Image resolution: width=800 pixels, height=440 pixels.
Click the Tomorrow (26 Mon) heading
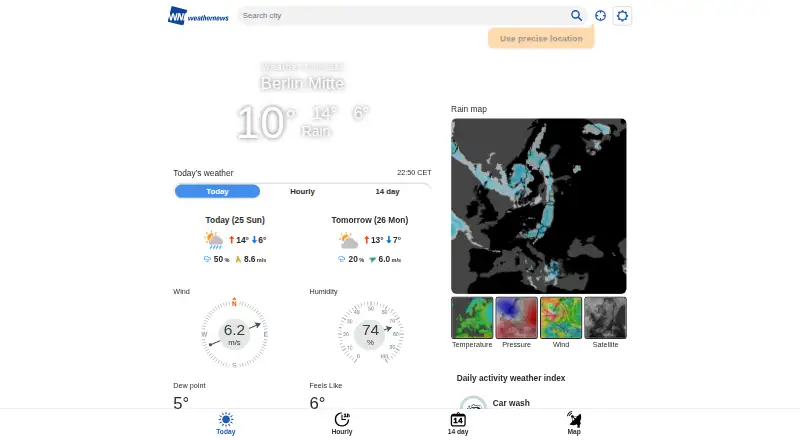pos(369,220)
